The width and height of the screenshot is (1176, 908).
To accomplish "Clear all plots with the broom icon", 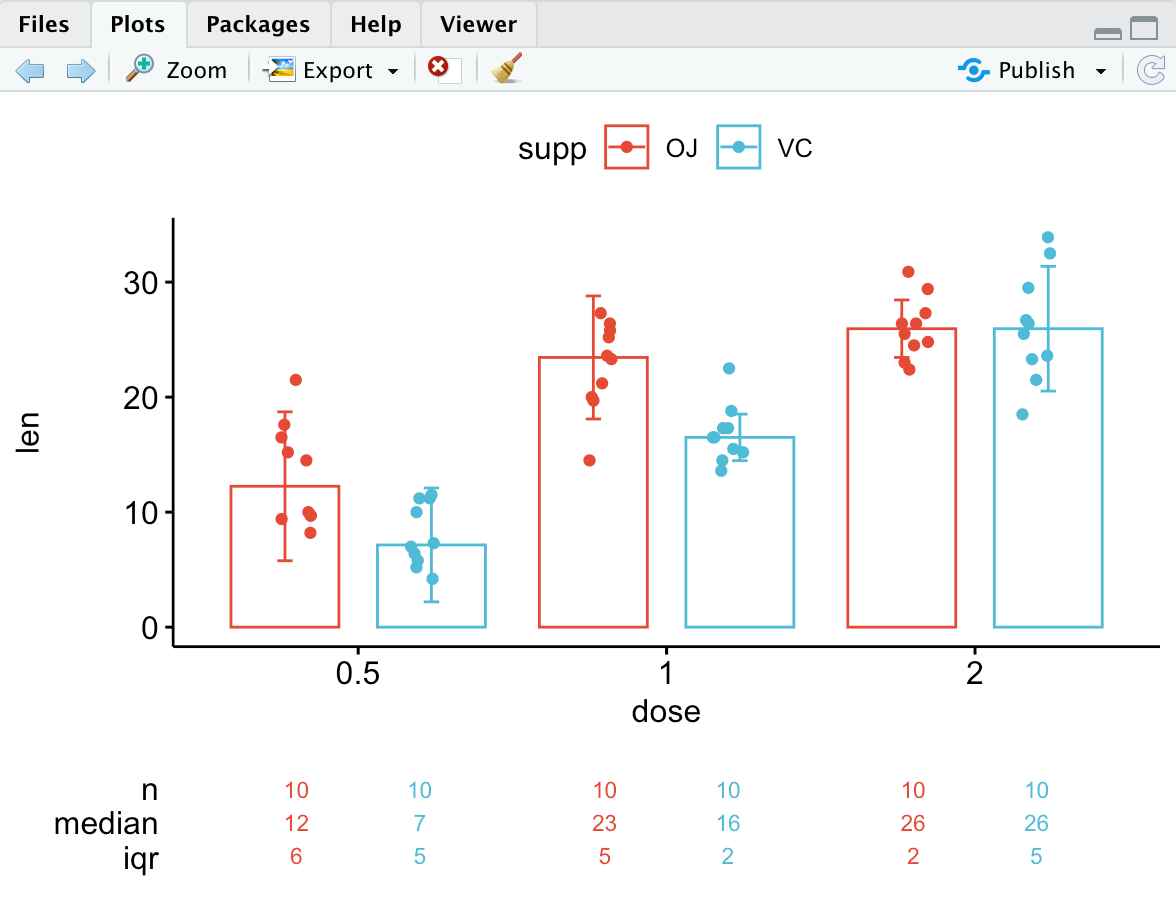I will (x=508, y=69).
